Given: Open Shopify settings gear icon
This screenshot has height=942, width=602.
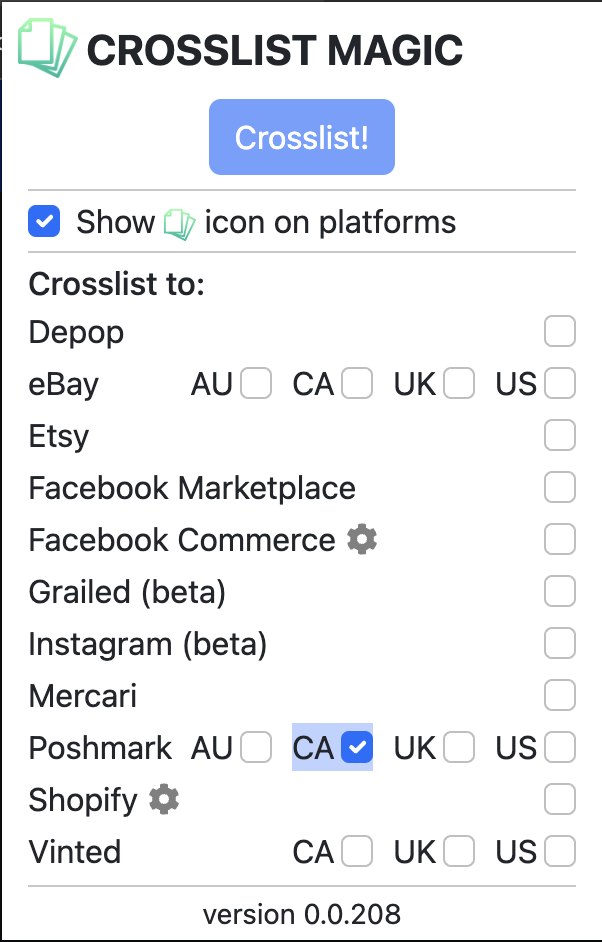Looking at the screenshot, I should click(x=164, y=800).
